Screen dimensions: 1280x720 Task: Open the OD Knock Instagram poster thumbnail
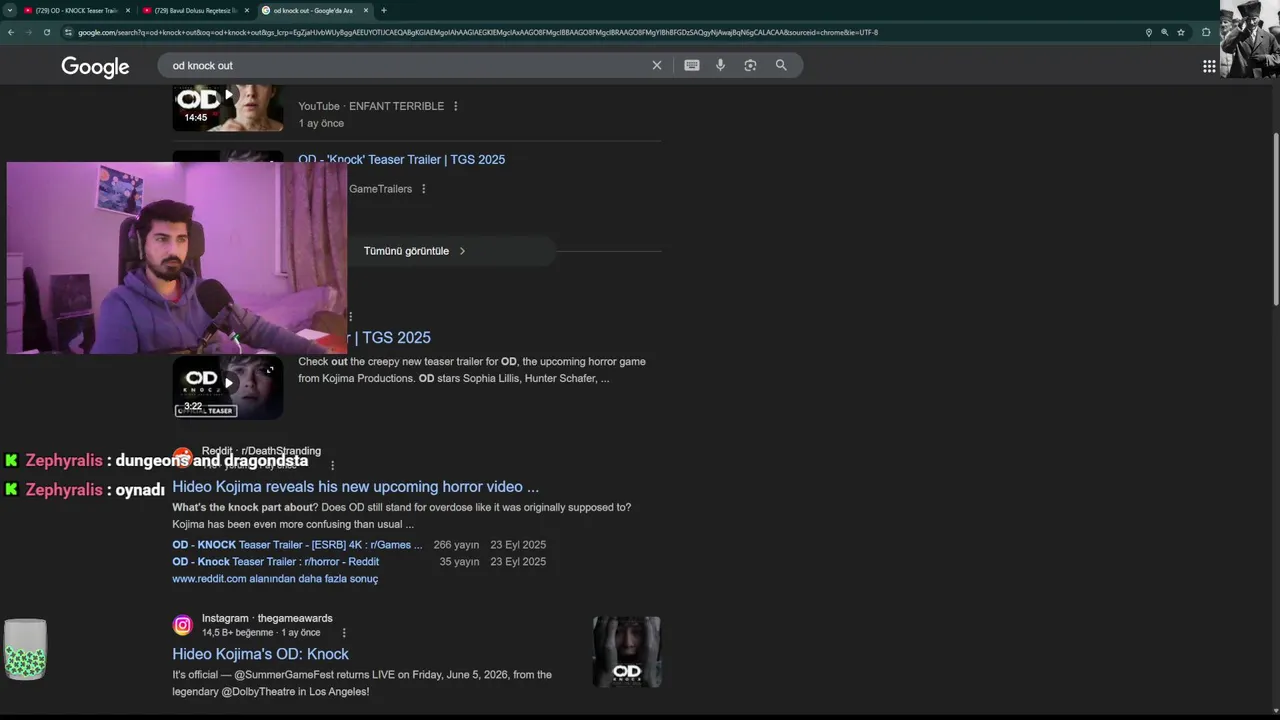(x=627, y=652)
